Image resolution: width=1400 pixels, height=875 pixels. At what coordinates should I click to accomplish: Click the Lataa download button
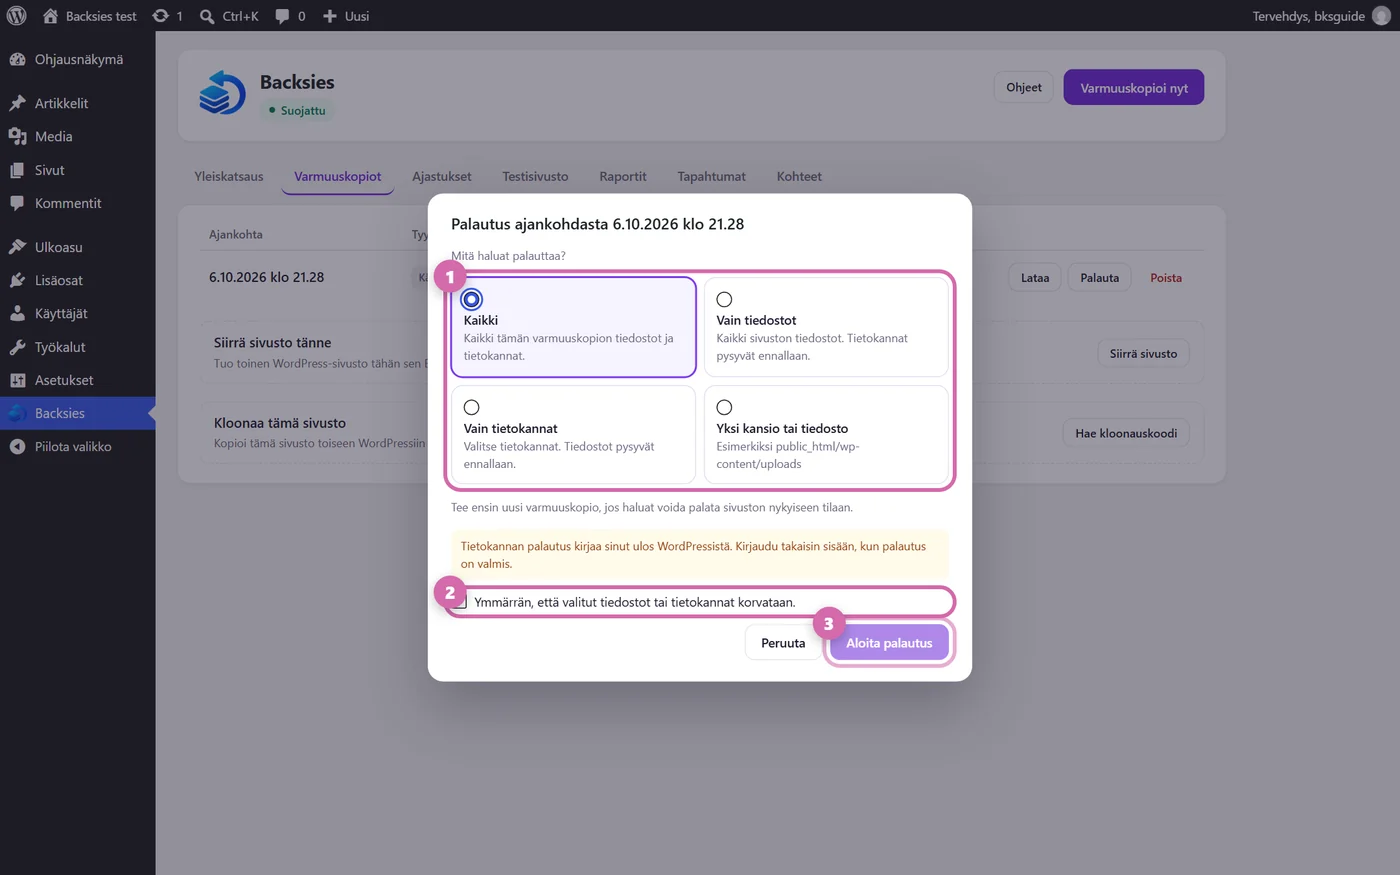click(1035, 278)
